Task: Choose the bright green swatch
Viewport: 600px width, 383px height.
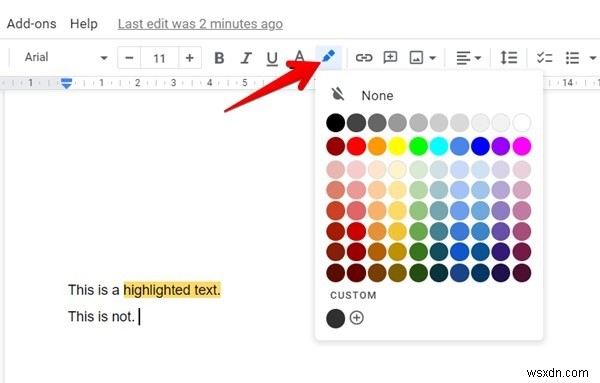Action: 418,146
